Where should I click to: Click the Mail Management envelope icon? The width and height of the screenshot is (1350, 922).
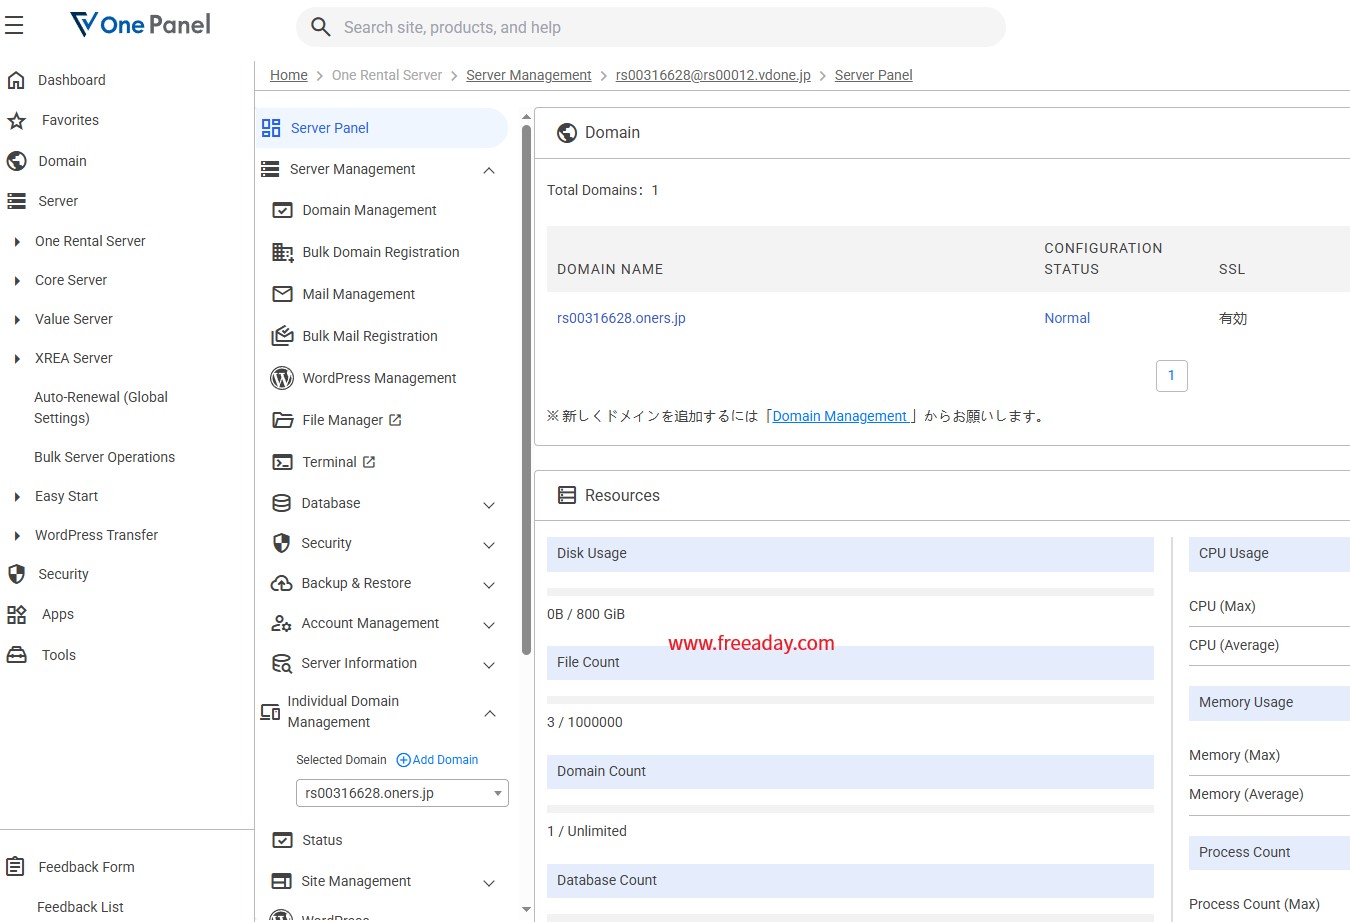pos(283,294)
